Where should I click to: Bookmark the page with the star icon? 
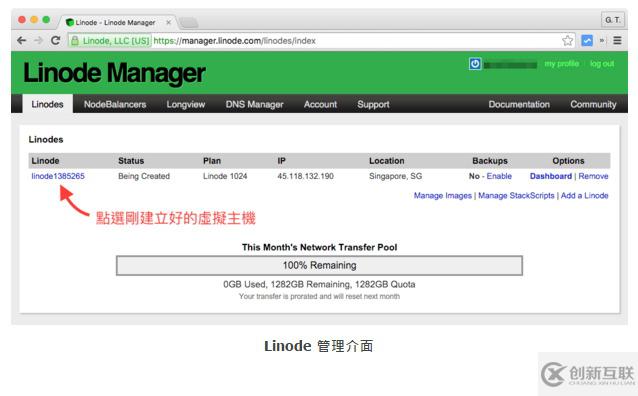(568, 41)
